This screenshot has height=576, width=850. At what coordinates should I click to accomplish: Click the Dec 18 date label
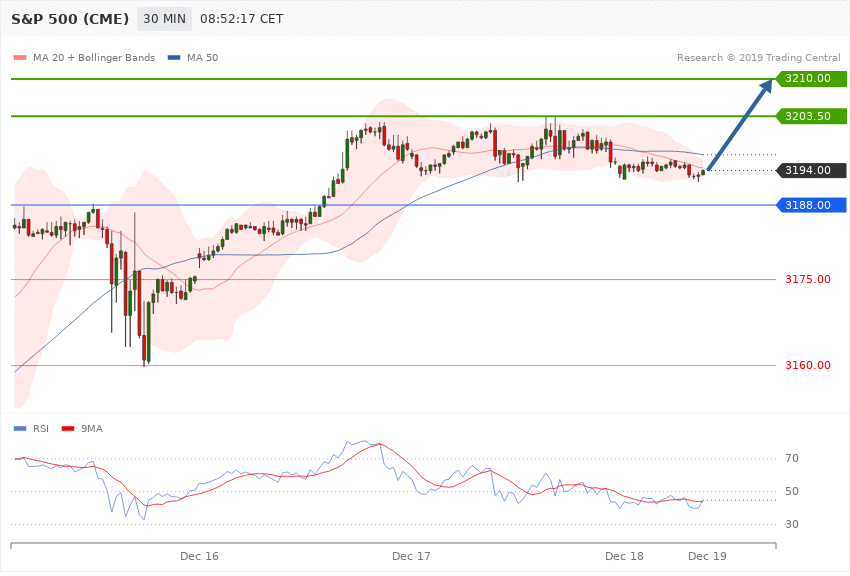624,556
